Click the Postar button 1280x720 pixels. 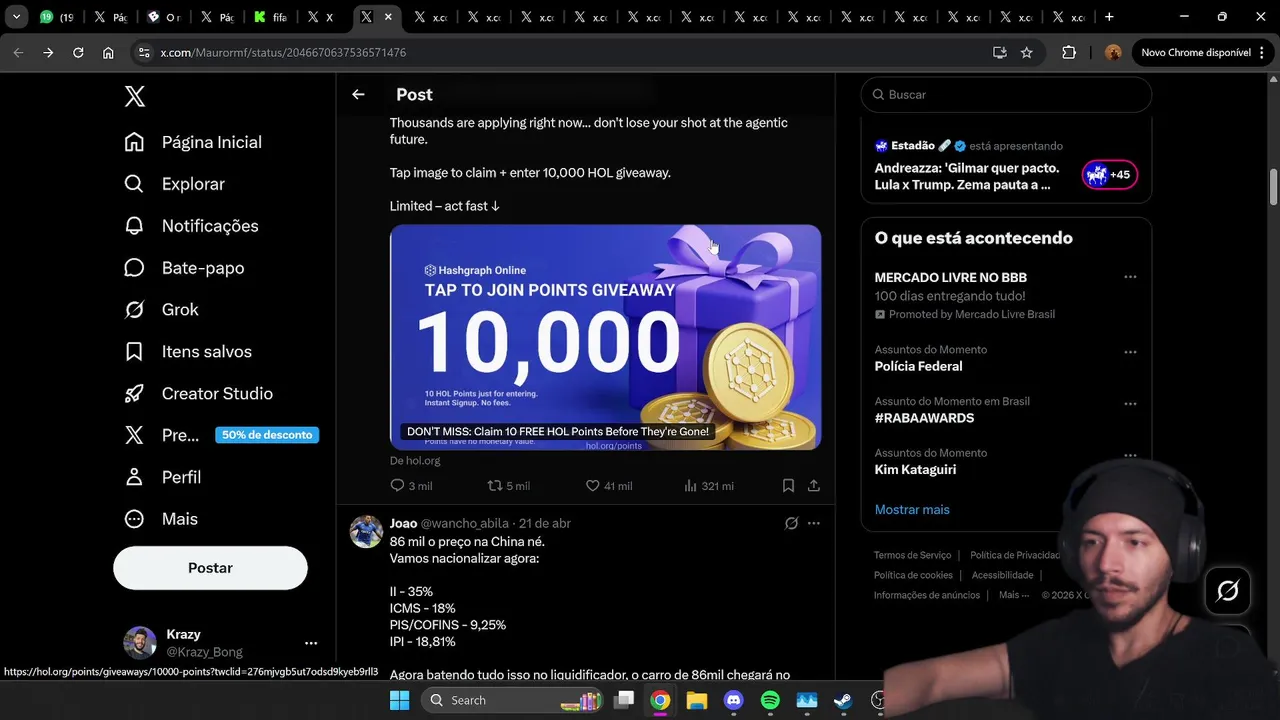pos(210,568)
